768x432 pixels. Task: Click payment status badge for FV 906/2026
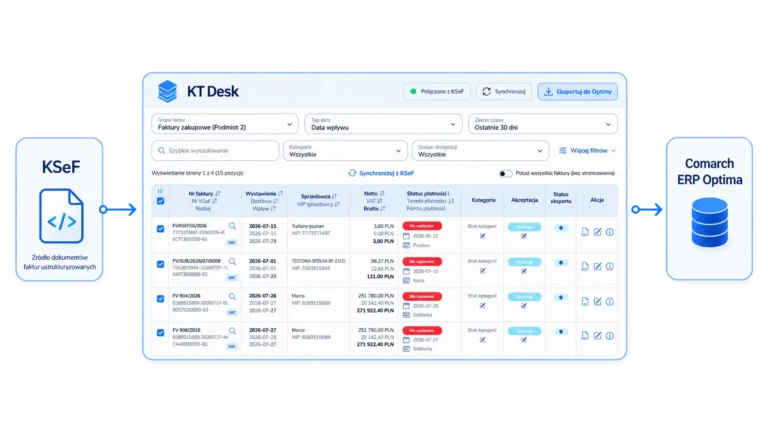pyautogui.click(x=422, y=331)
